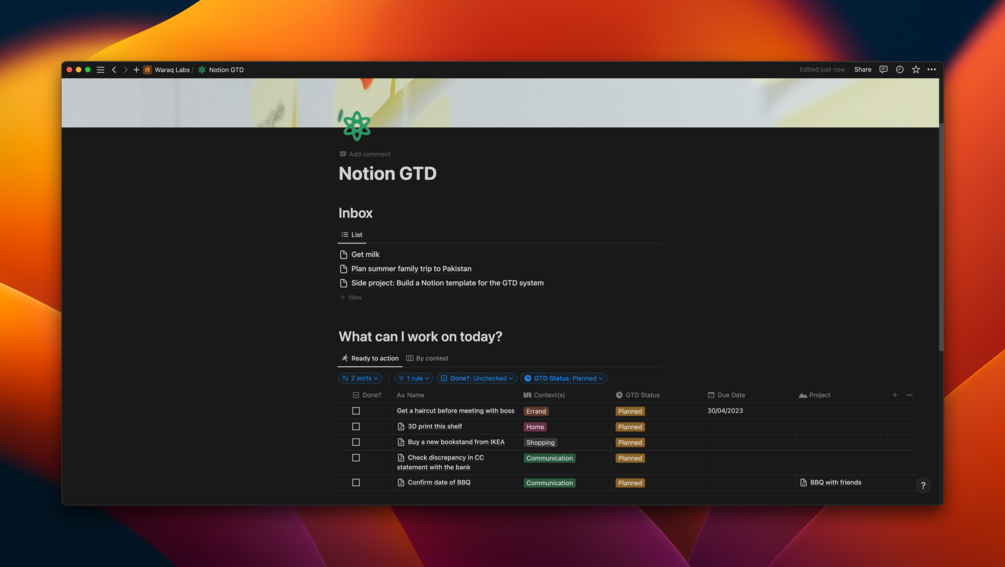1005x567 pixels.
Task: Click the Home context tag
Action: tap(535, 427)
